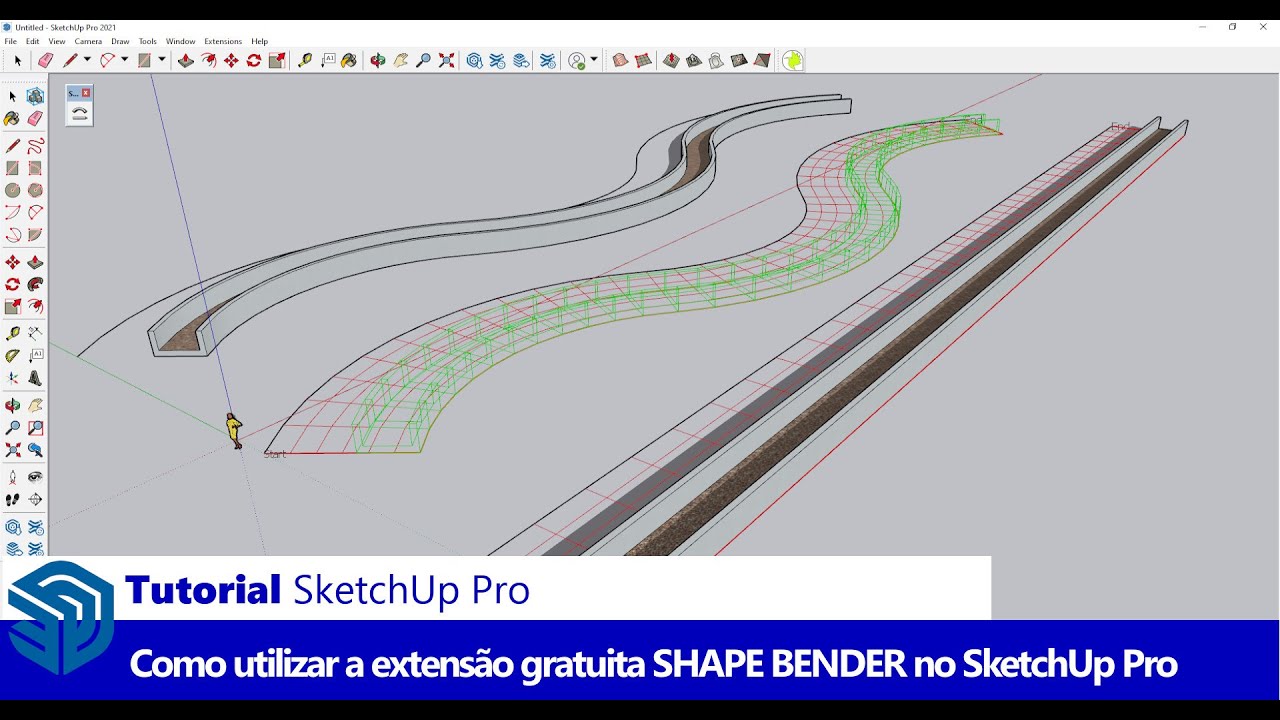The image size is (1280, 720).
Task: Open the Extensions menu
Action: [x=223, y=41]
